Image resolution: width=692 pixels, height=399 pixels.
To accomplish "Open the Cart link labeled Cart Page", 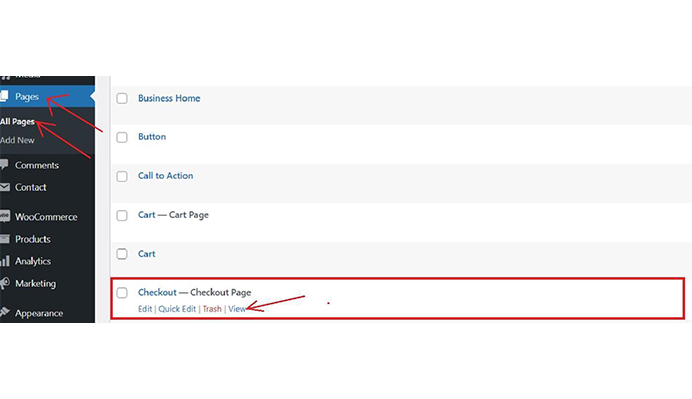I will pyautogui.click(x=147, y=215).
